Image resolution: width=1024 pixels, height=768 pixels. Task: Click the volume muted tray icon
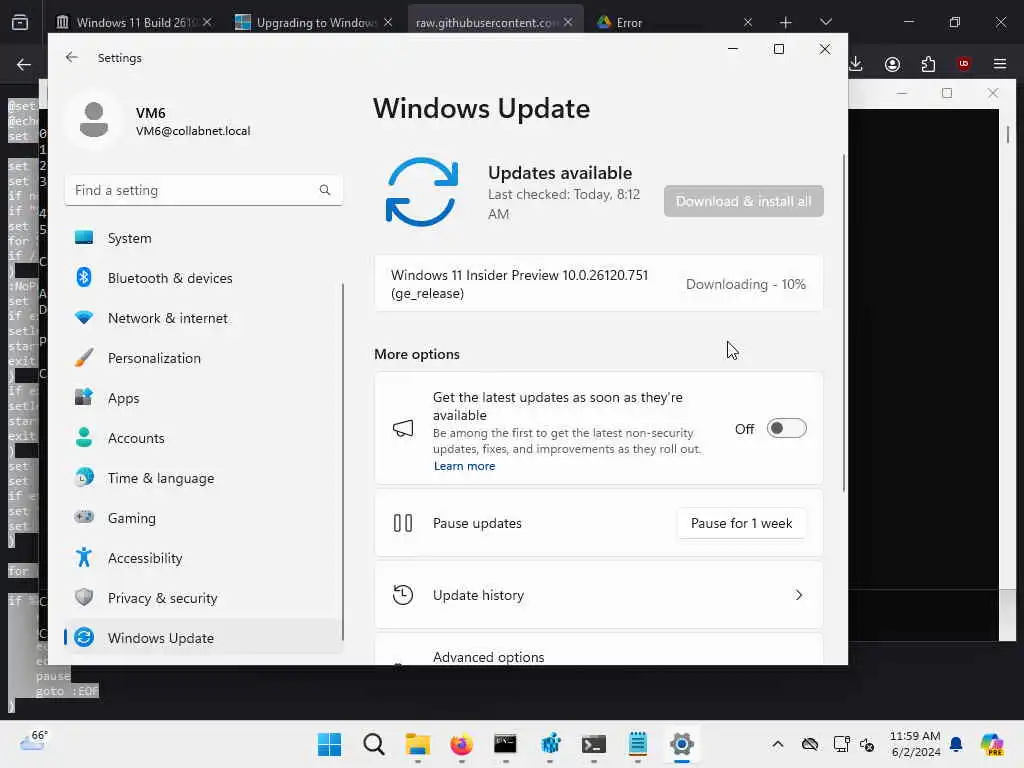[867, 744]
